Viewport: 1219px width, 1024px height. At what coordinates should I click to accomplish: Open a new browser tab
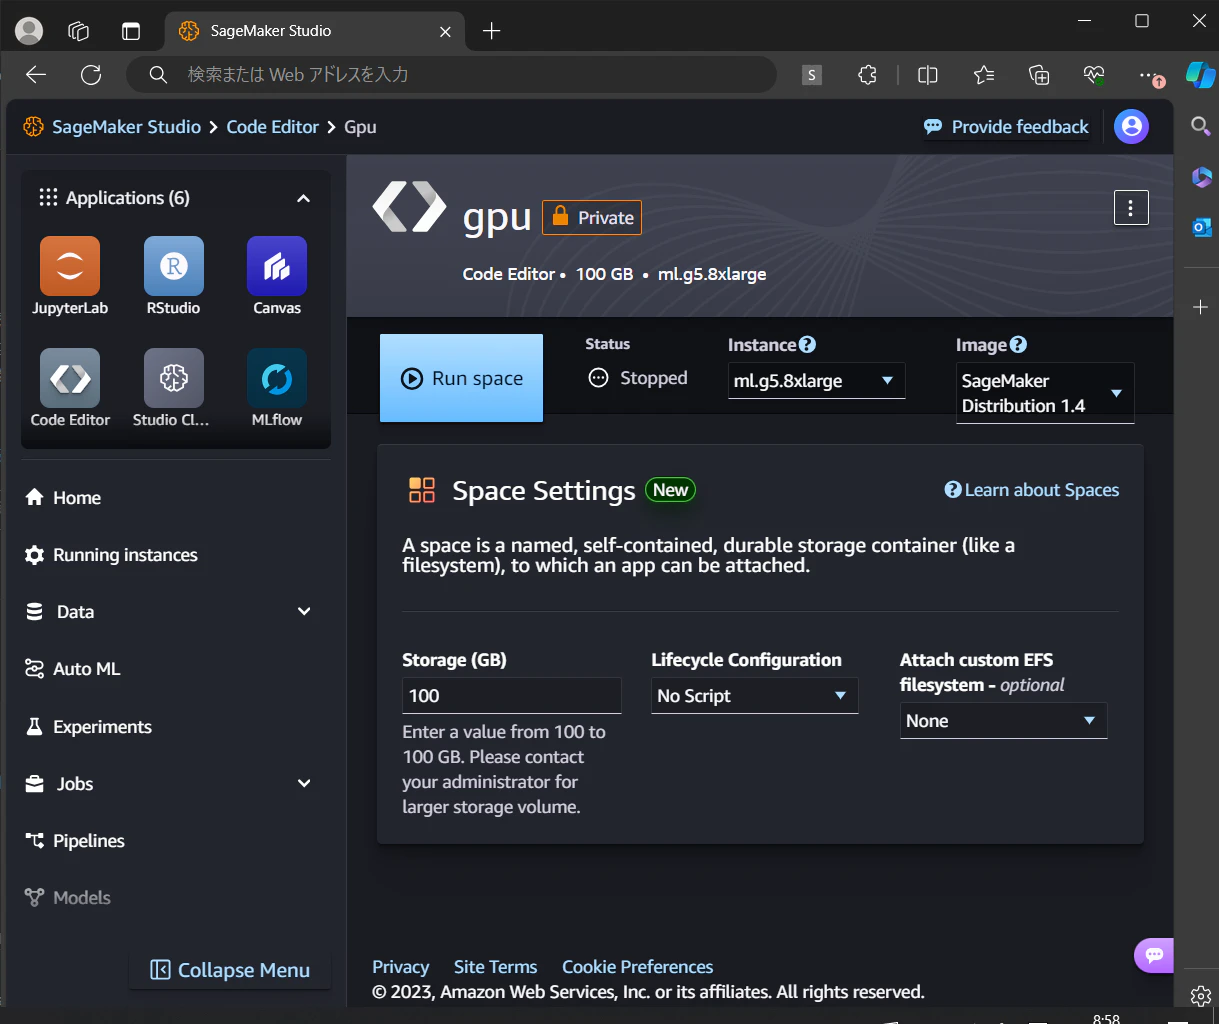[x=491, y=31]
